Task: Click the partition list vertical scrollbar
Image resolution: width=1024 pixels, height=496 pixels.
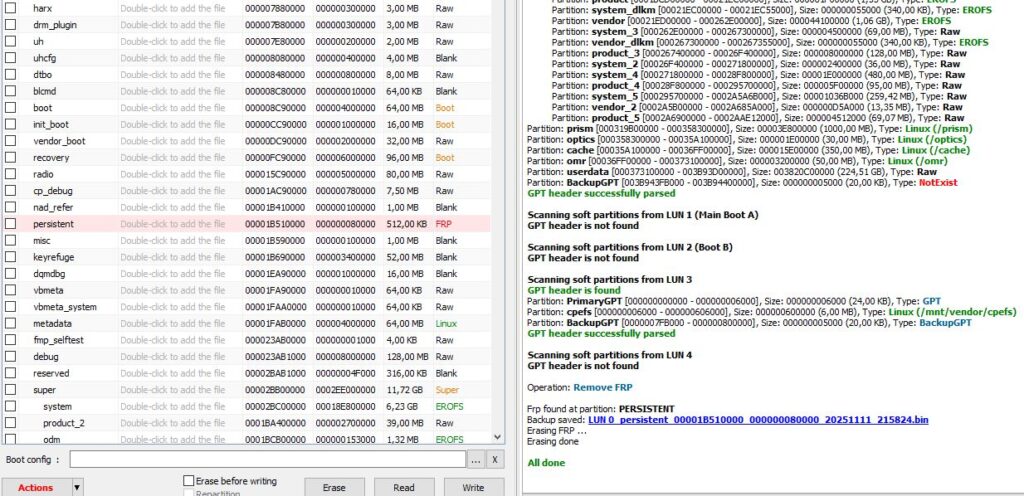Action: click(x=499, y=200)
